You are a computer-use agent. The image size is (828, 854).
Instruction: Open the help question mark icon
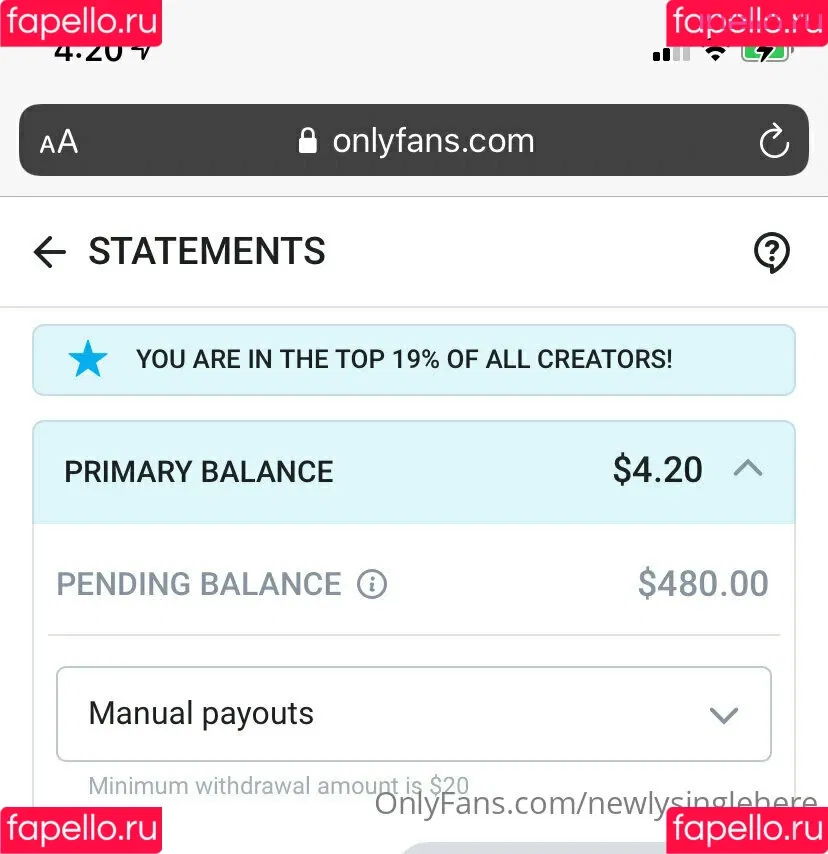[x=771, y=252]
